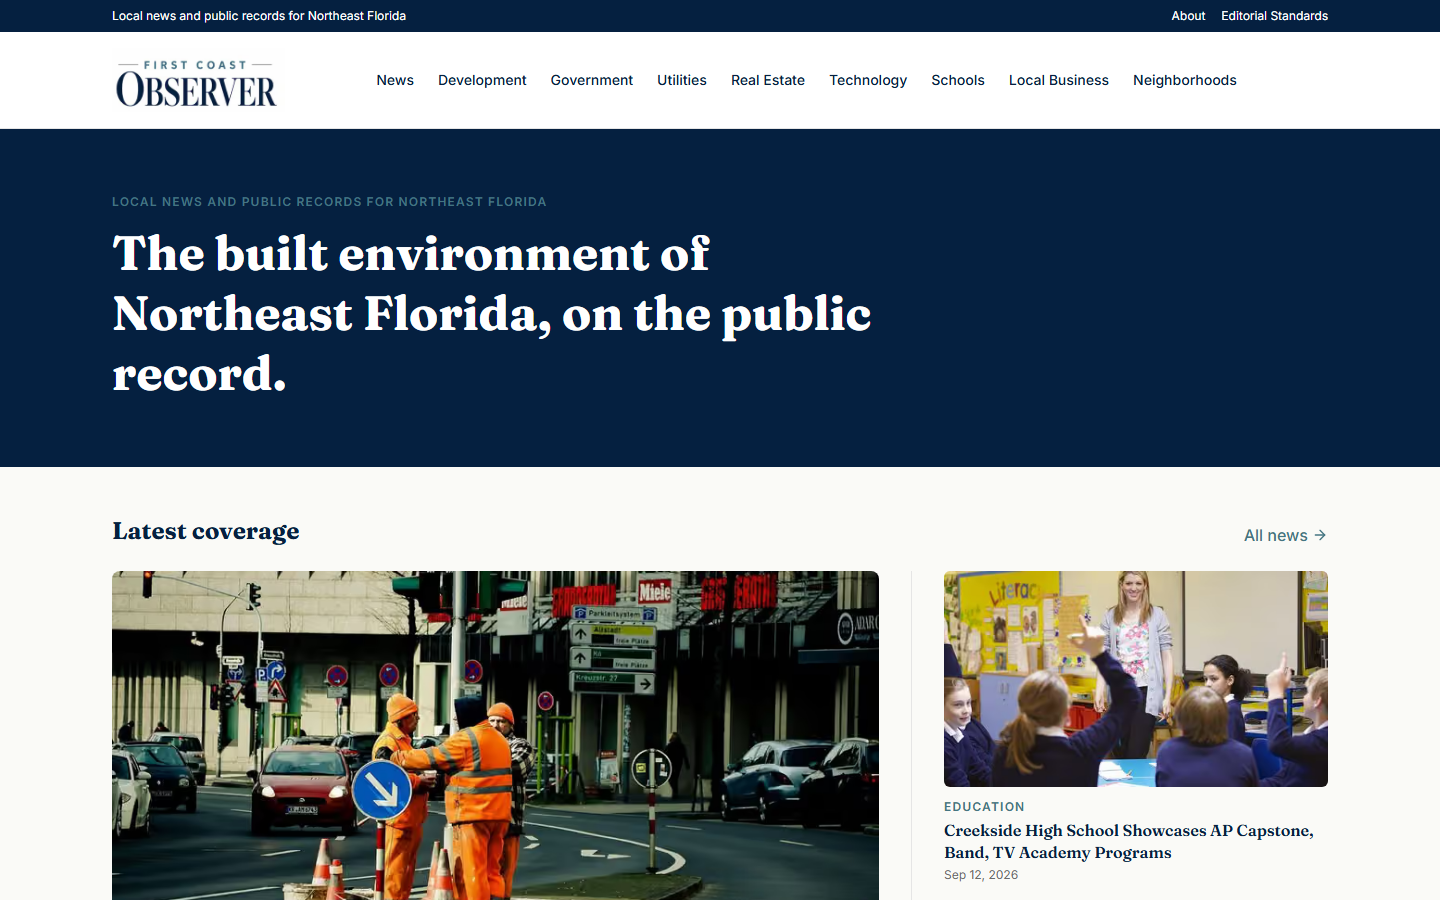Read the Creekside High School article headline

[1129, 841]
